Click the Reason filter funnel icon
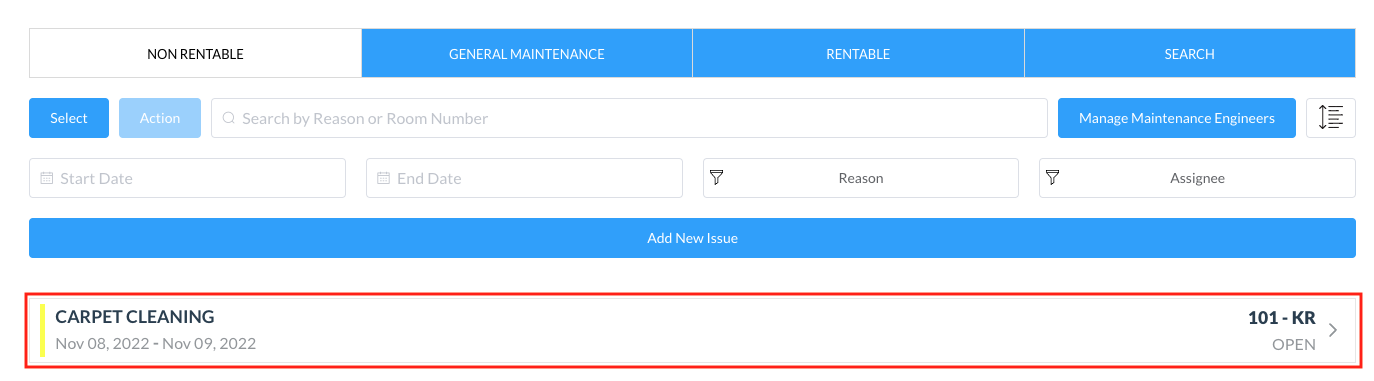This screenshot has width=1374, height=381. pos(716,178)
